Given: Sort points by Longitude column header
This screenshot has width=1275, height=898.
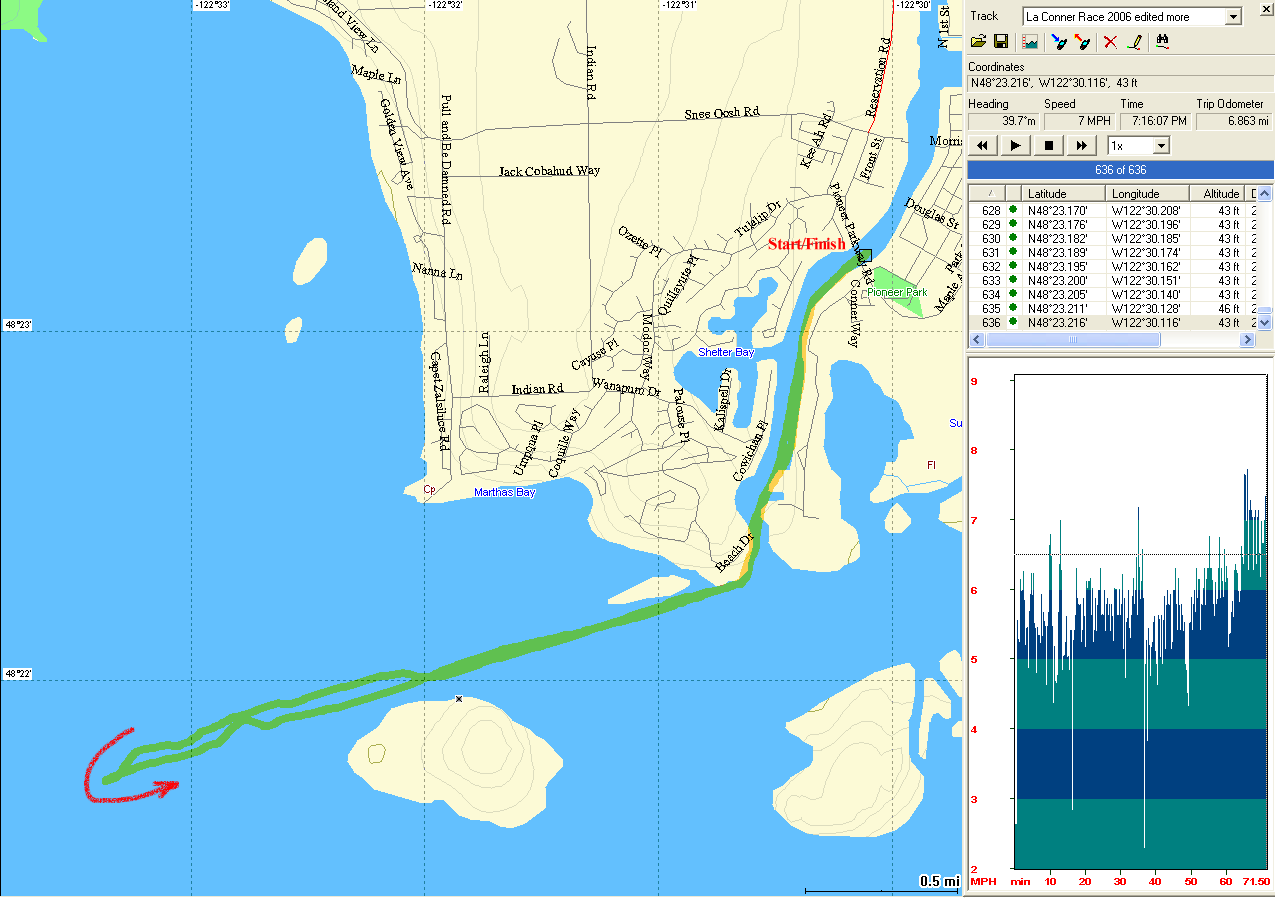Looking at the screenshot, I should (1147, 194).
